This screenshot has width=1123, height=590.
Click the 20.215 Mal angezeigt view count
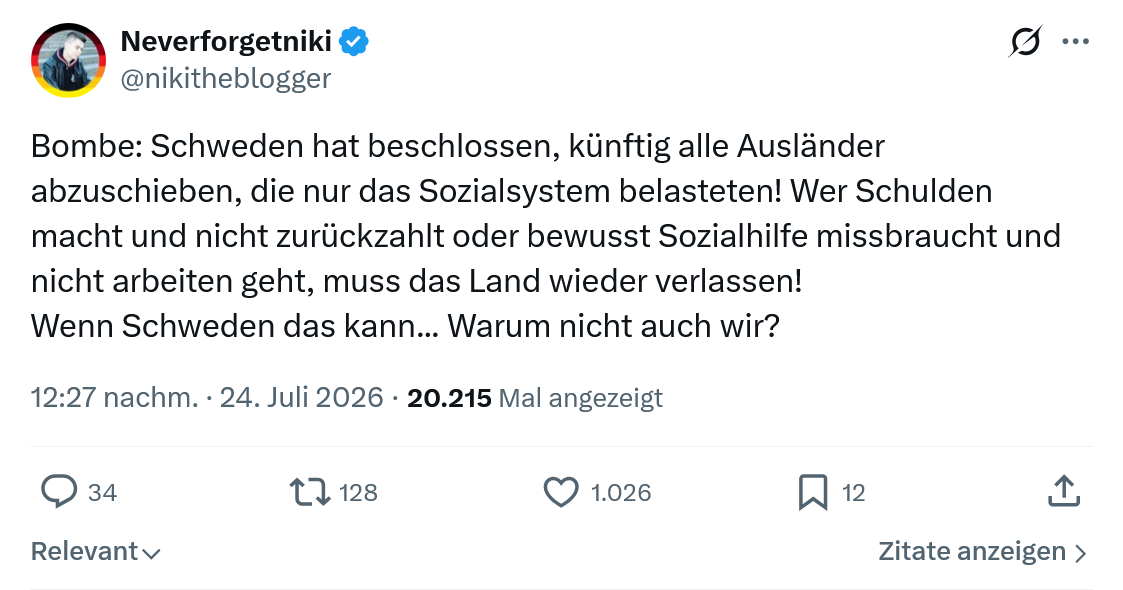pos(535,398)
